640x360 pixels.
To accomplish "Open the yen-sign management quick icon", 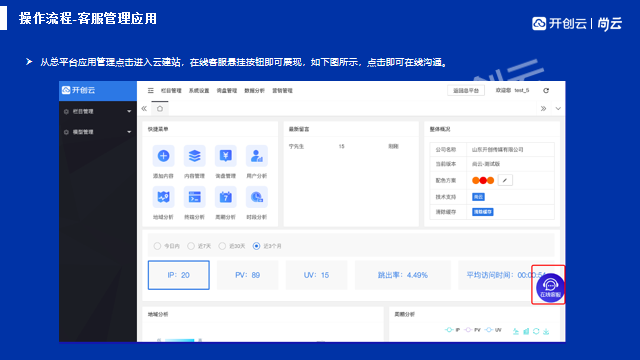I will (226, 156).
